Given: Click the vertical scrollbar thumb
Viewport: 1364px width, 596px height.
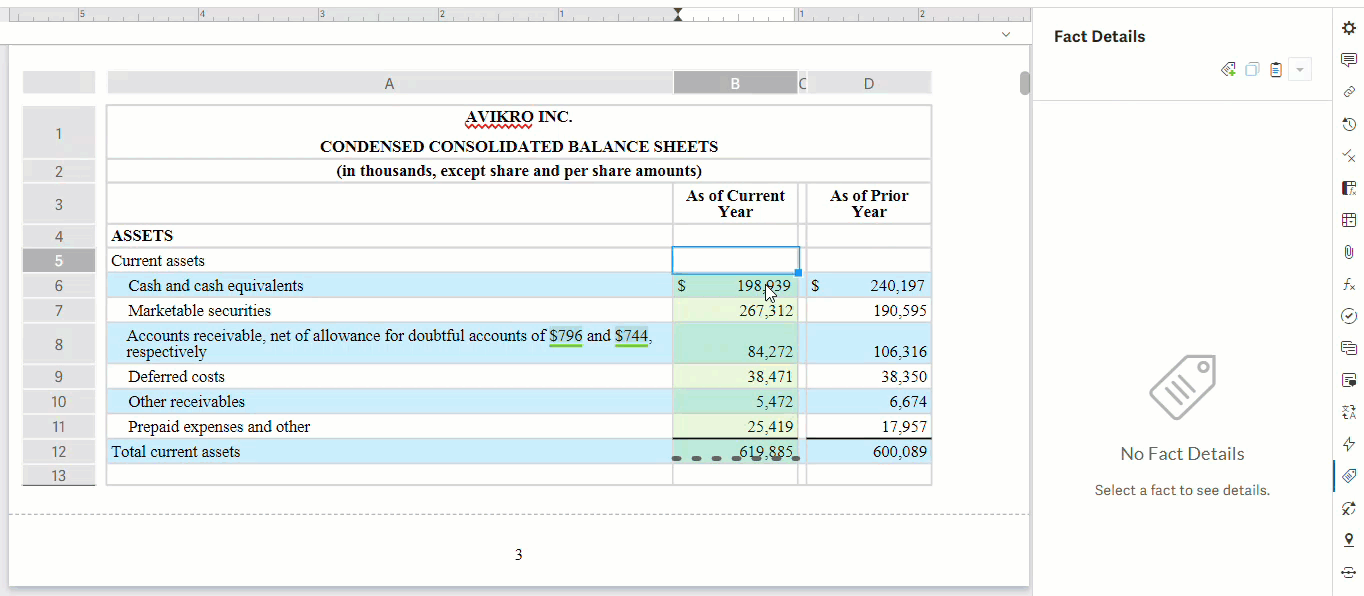Looking at the screenshot, I should [x=1025, y=83].
